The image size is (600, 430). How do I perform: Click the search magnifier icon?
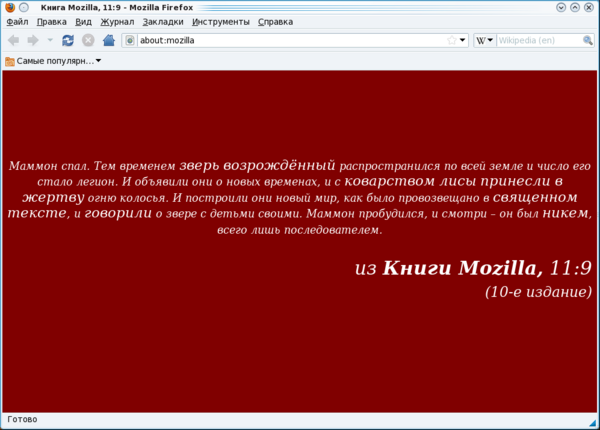(586, 41)
